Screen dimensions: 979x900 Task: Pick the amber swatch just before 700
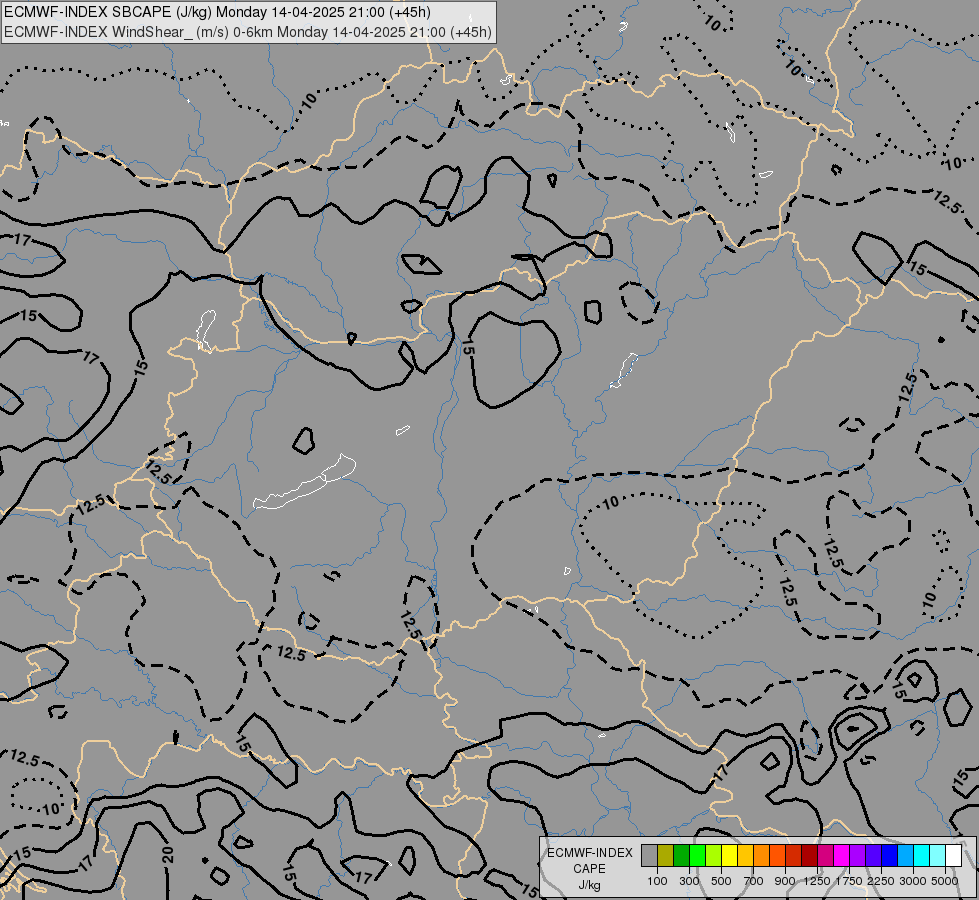pyautogui.click(x=745, y=856)
